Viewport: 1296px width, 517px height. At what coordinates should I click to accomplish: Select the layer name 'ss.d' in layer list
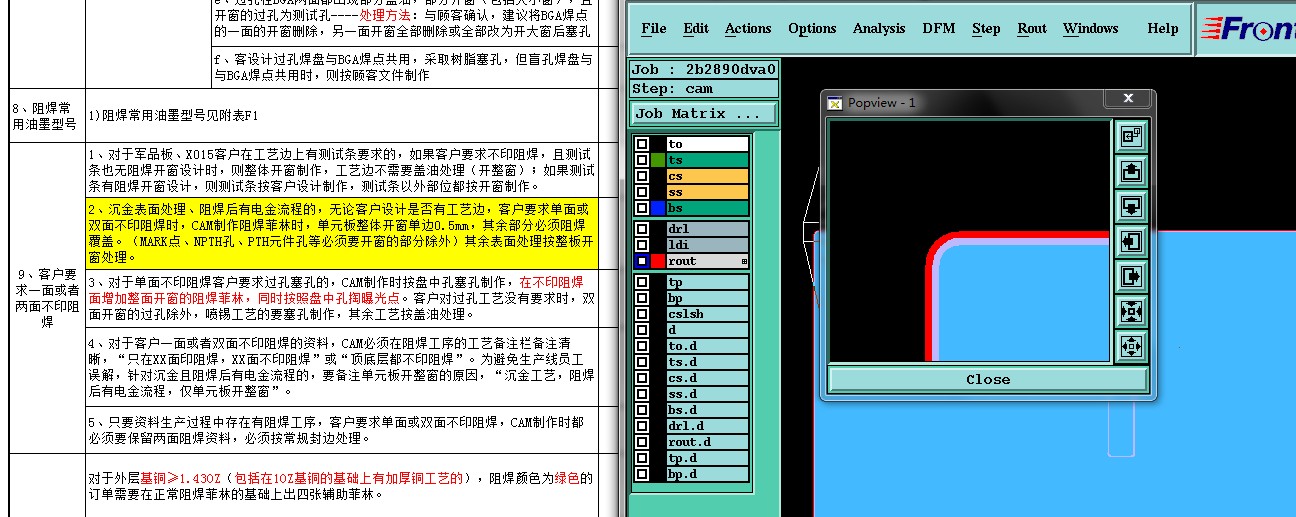tap(707, 394)
